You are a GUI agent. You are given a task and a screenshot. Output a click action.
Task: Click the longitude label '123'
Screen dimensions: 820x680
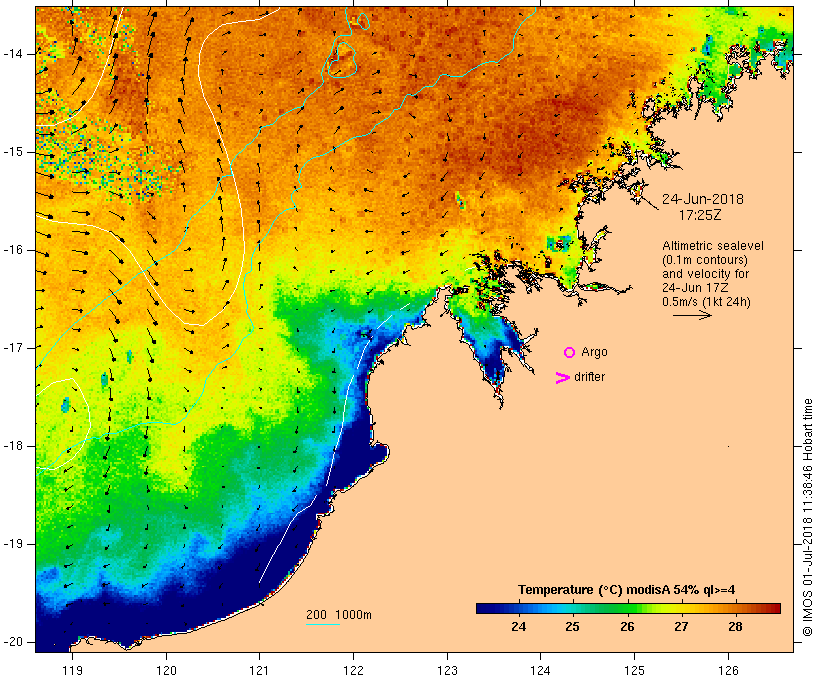tap(447, 670)
